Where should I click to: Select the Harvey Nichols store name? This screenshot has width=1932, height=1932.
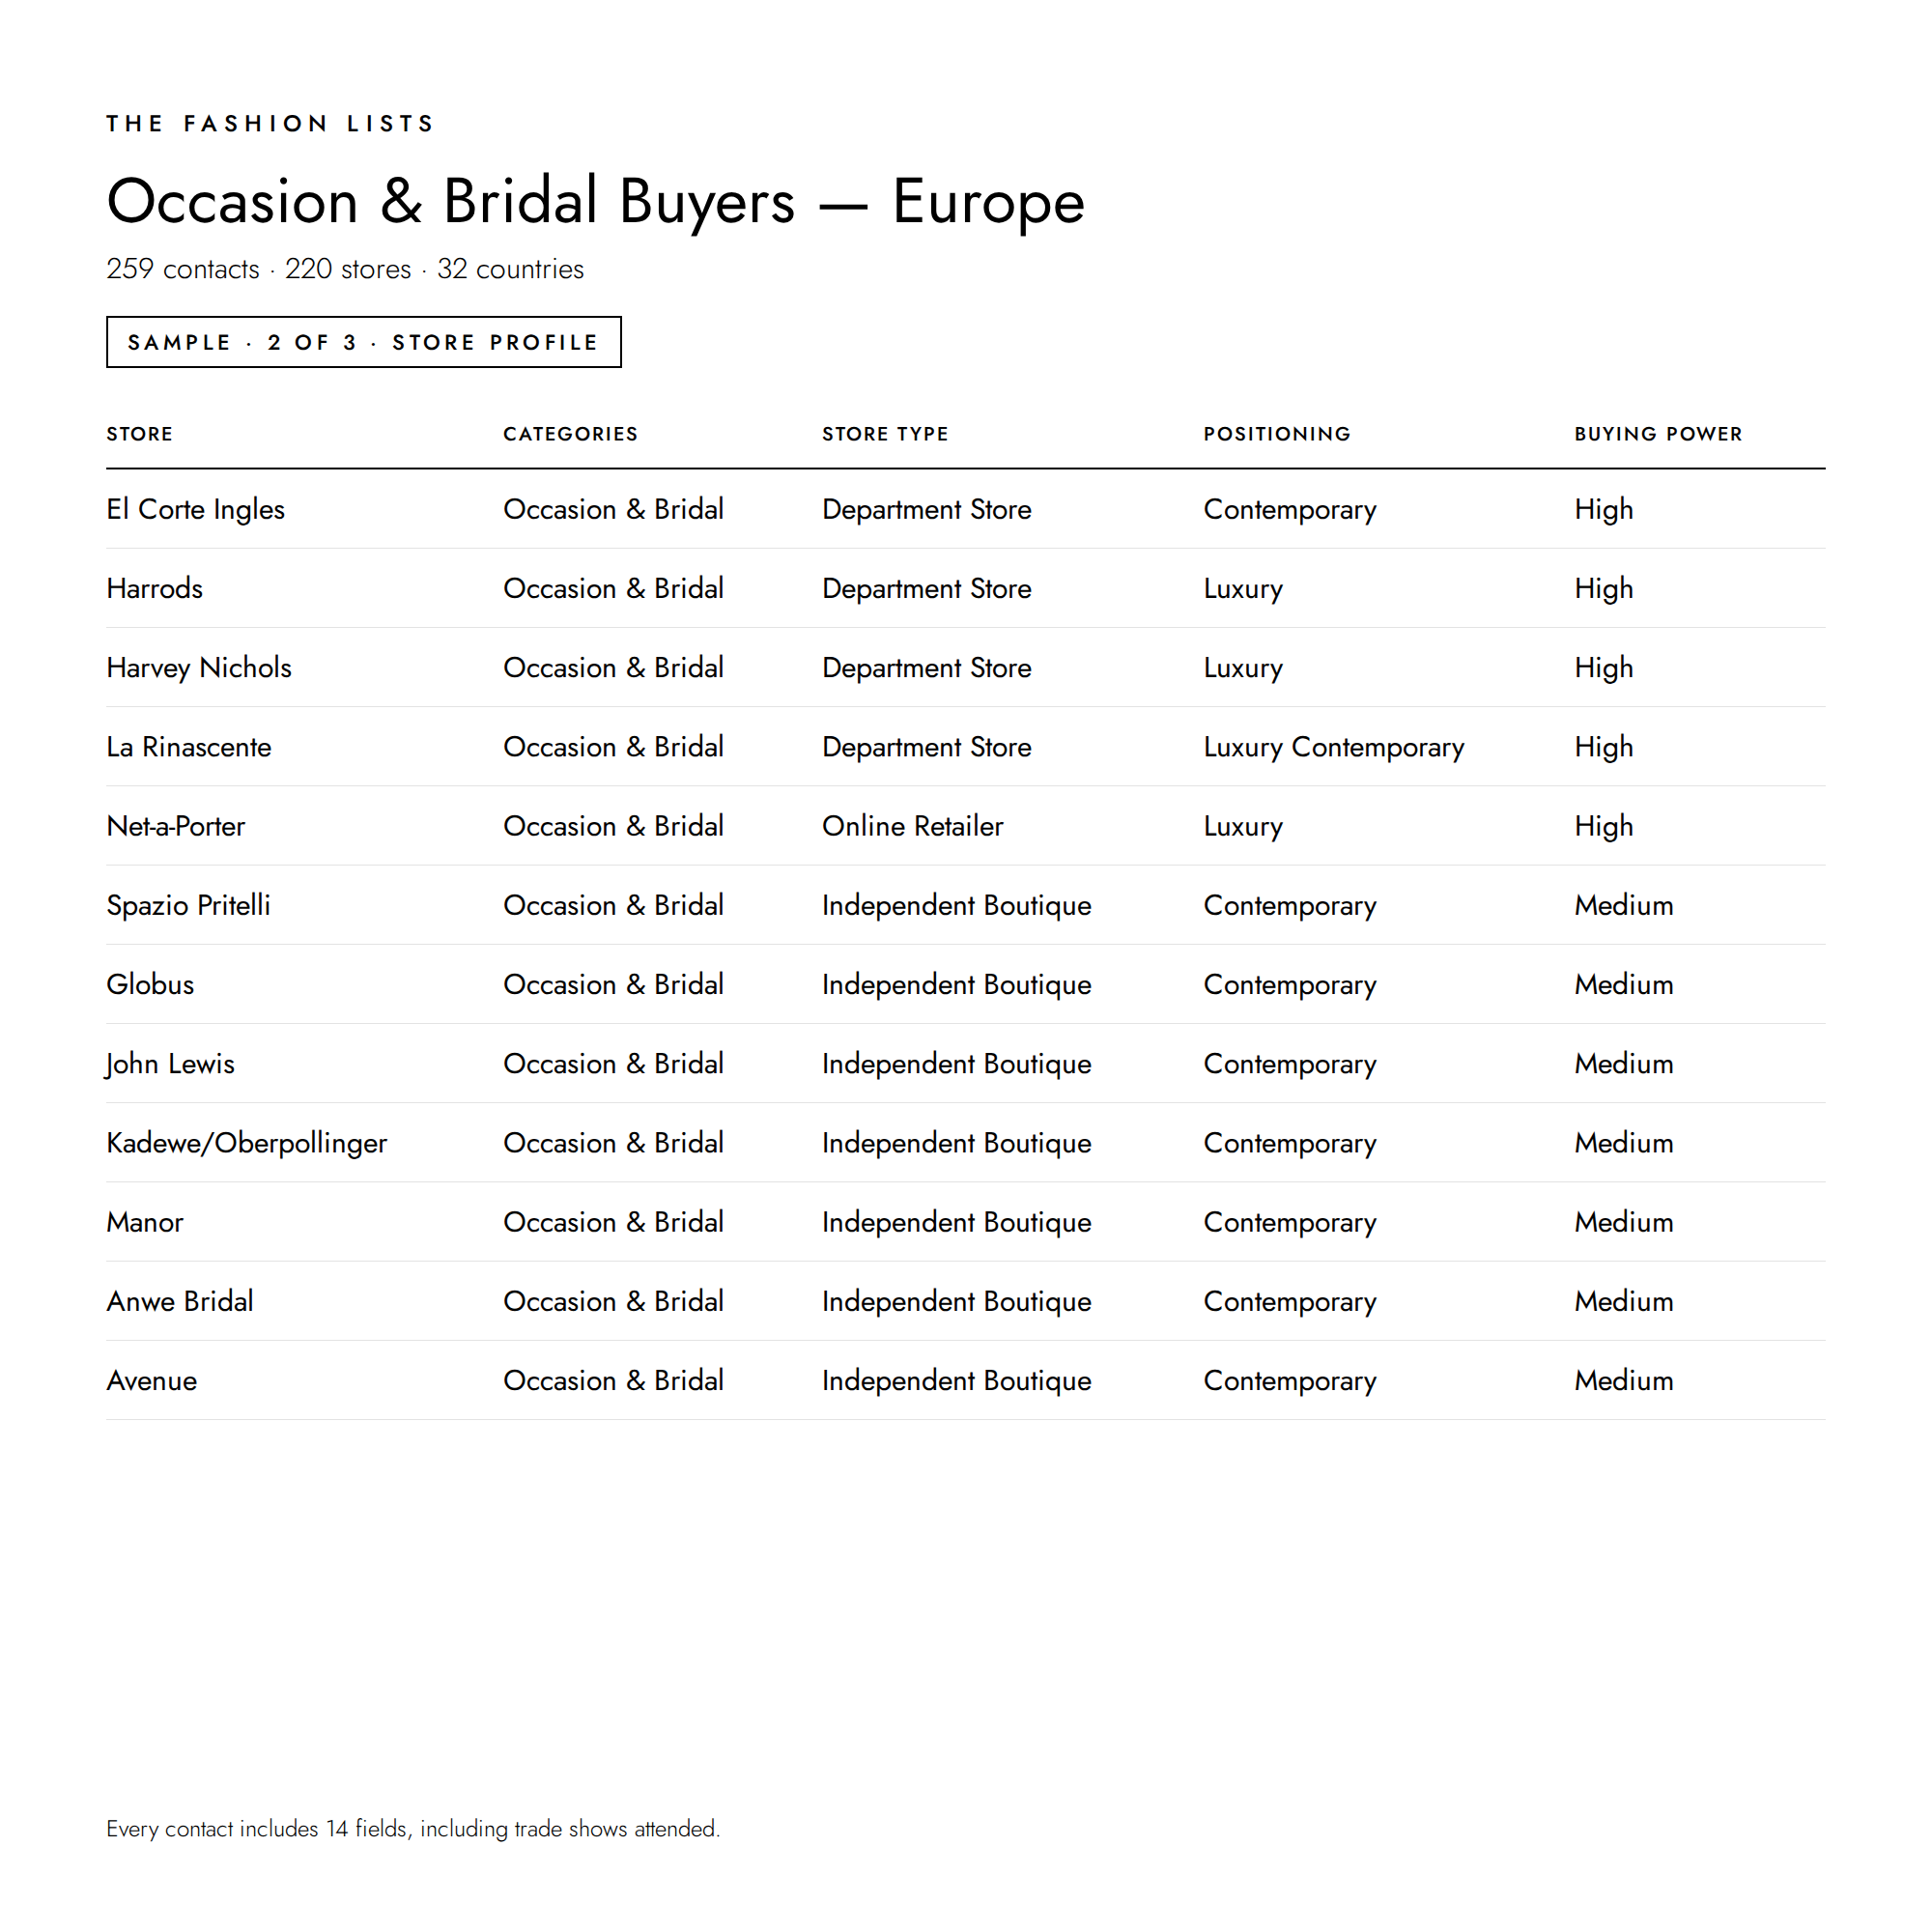pyautogui.click(x=199, y=667)
